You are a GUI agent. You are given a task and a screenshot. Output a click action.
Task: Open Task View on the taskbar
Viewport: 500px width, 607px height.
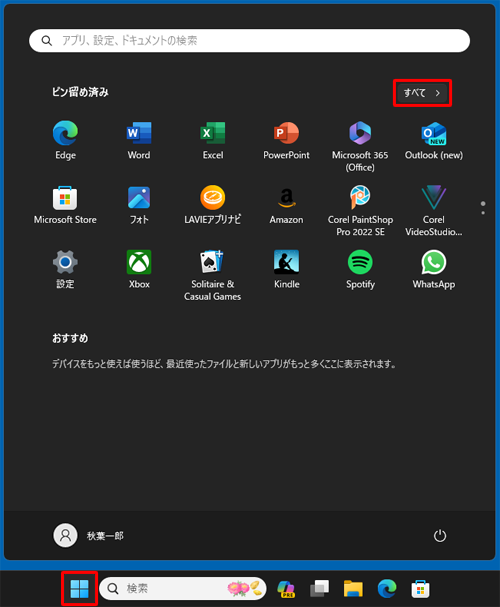pyautogui.click(x=320, y=589)
